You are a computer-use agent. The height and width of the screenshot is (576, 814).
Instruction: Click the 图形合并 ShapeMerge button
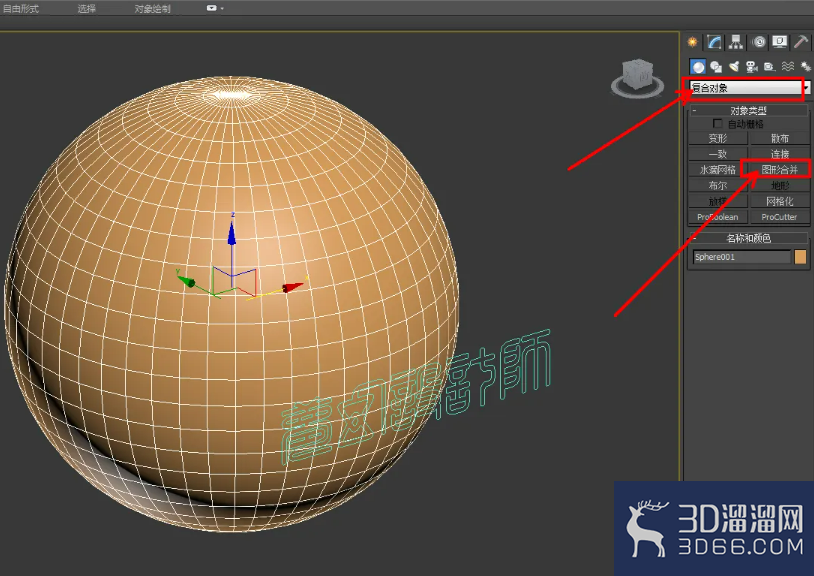coord(779,169)
